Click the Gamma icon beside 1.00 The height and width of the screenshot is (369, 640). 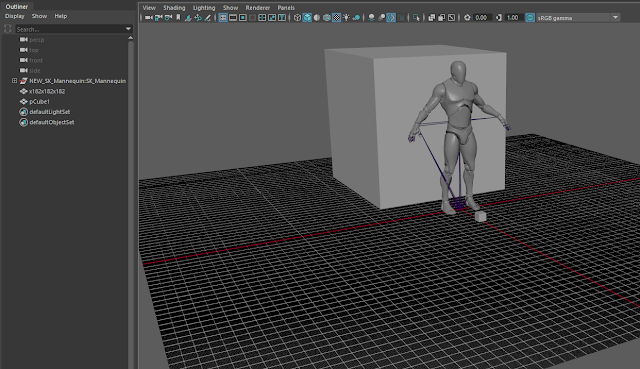click(x=498, y=18)
